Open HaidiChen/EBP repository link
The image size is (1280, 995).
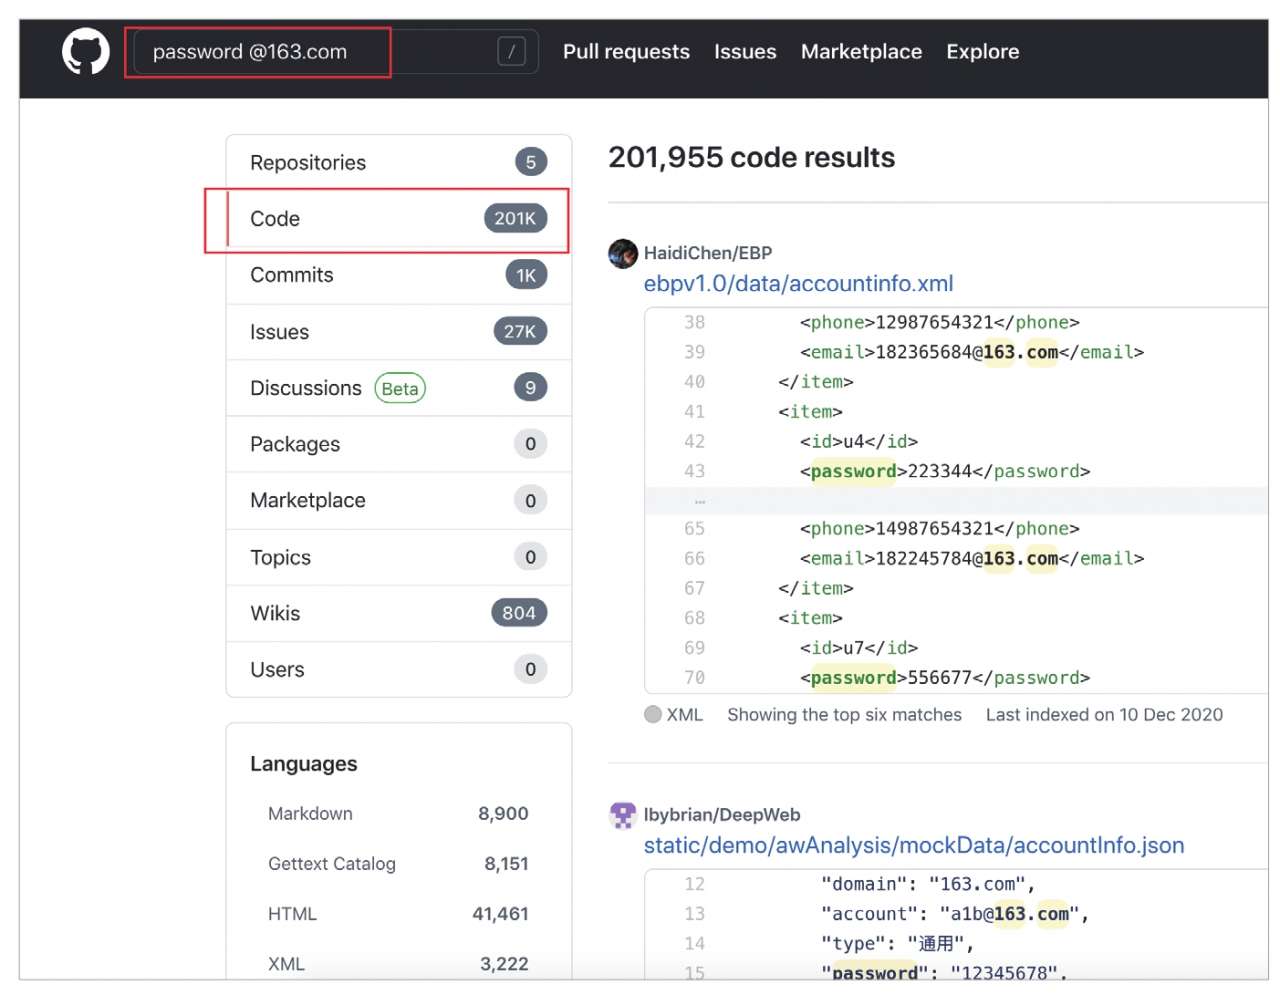pyautogui.click(x=707, y=253)
